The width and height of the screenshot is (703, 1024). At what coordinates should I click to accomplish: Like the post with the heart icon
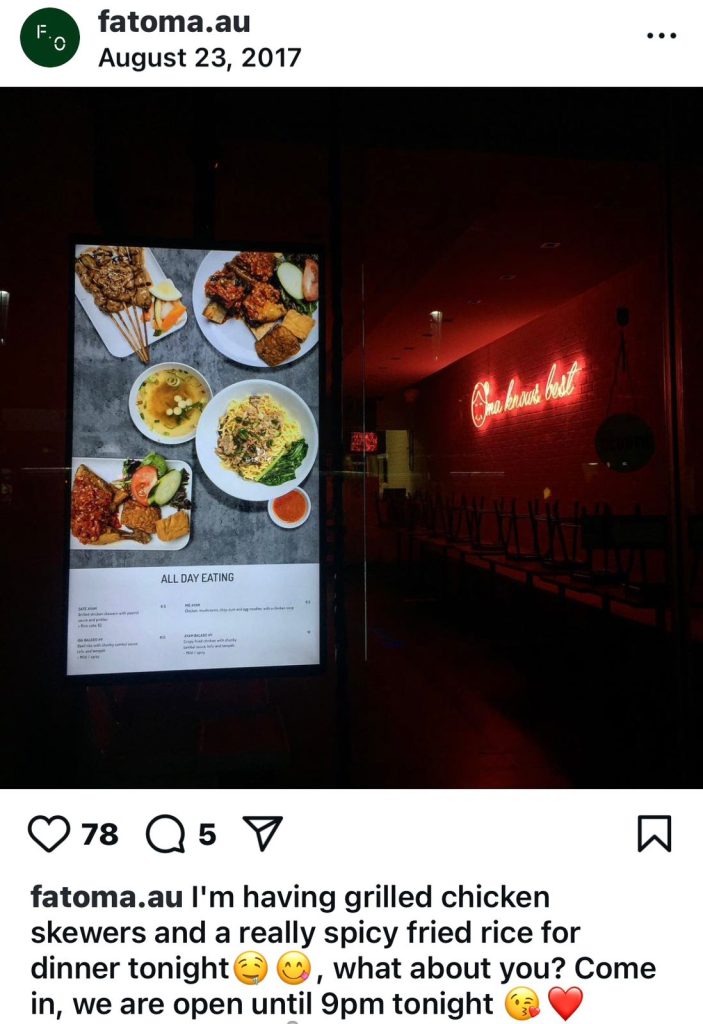click(x=49, y=834)
